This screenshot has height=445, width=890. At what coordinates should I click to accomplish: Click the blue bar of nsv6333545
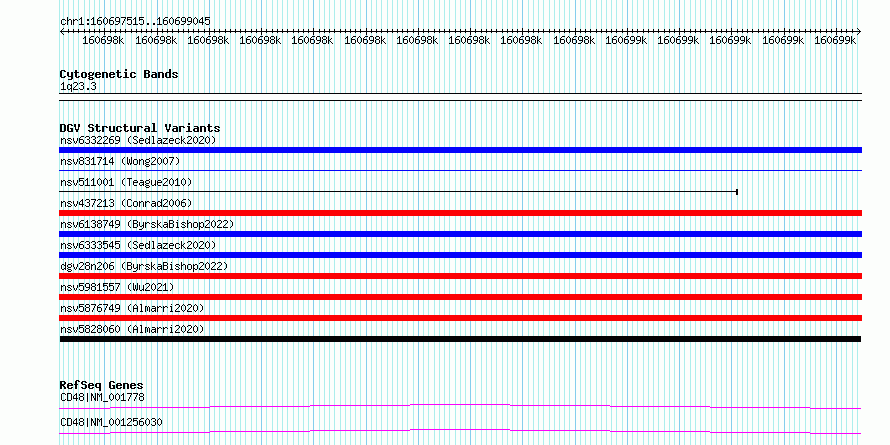[460, 255]
